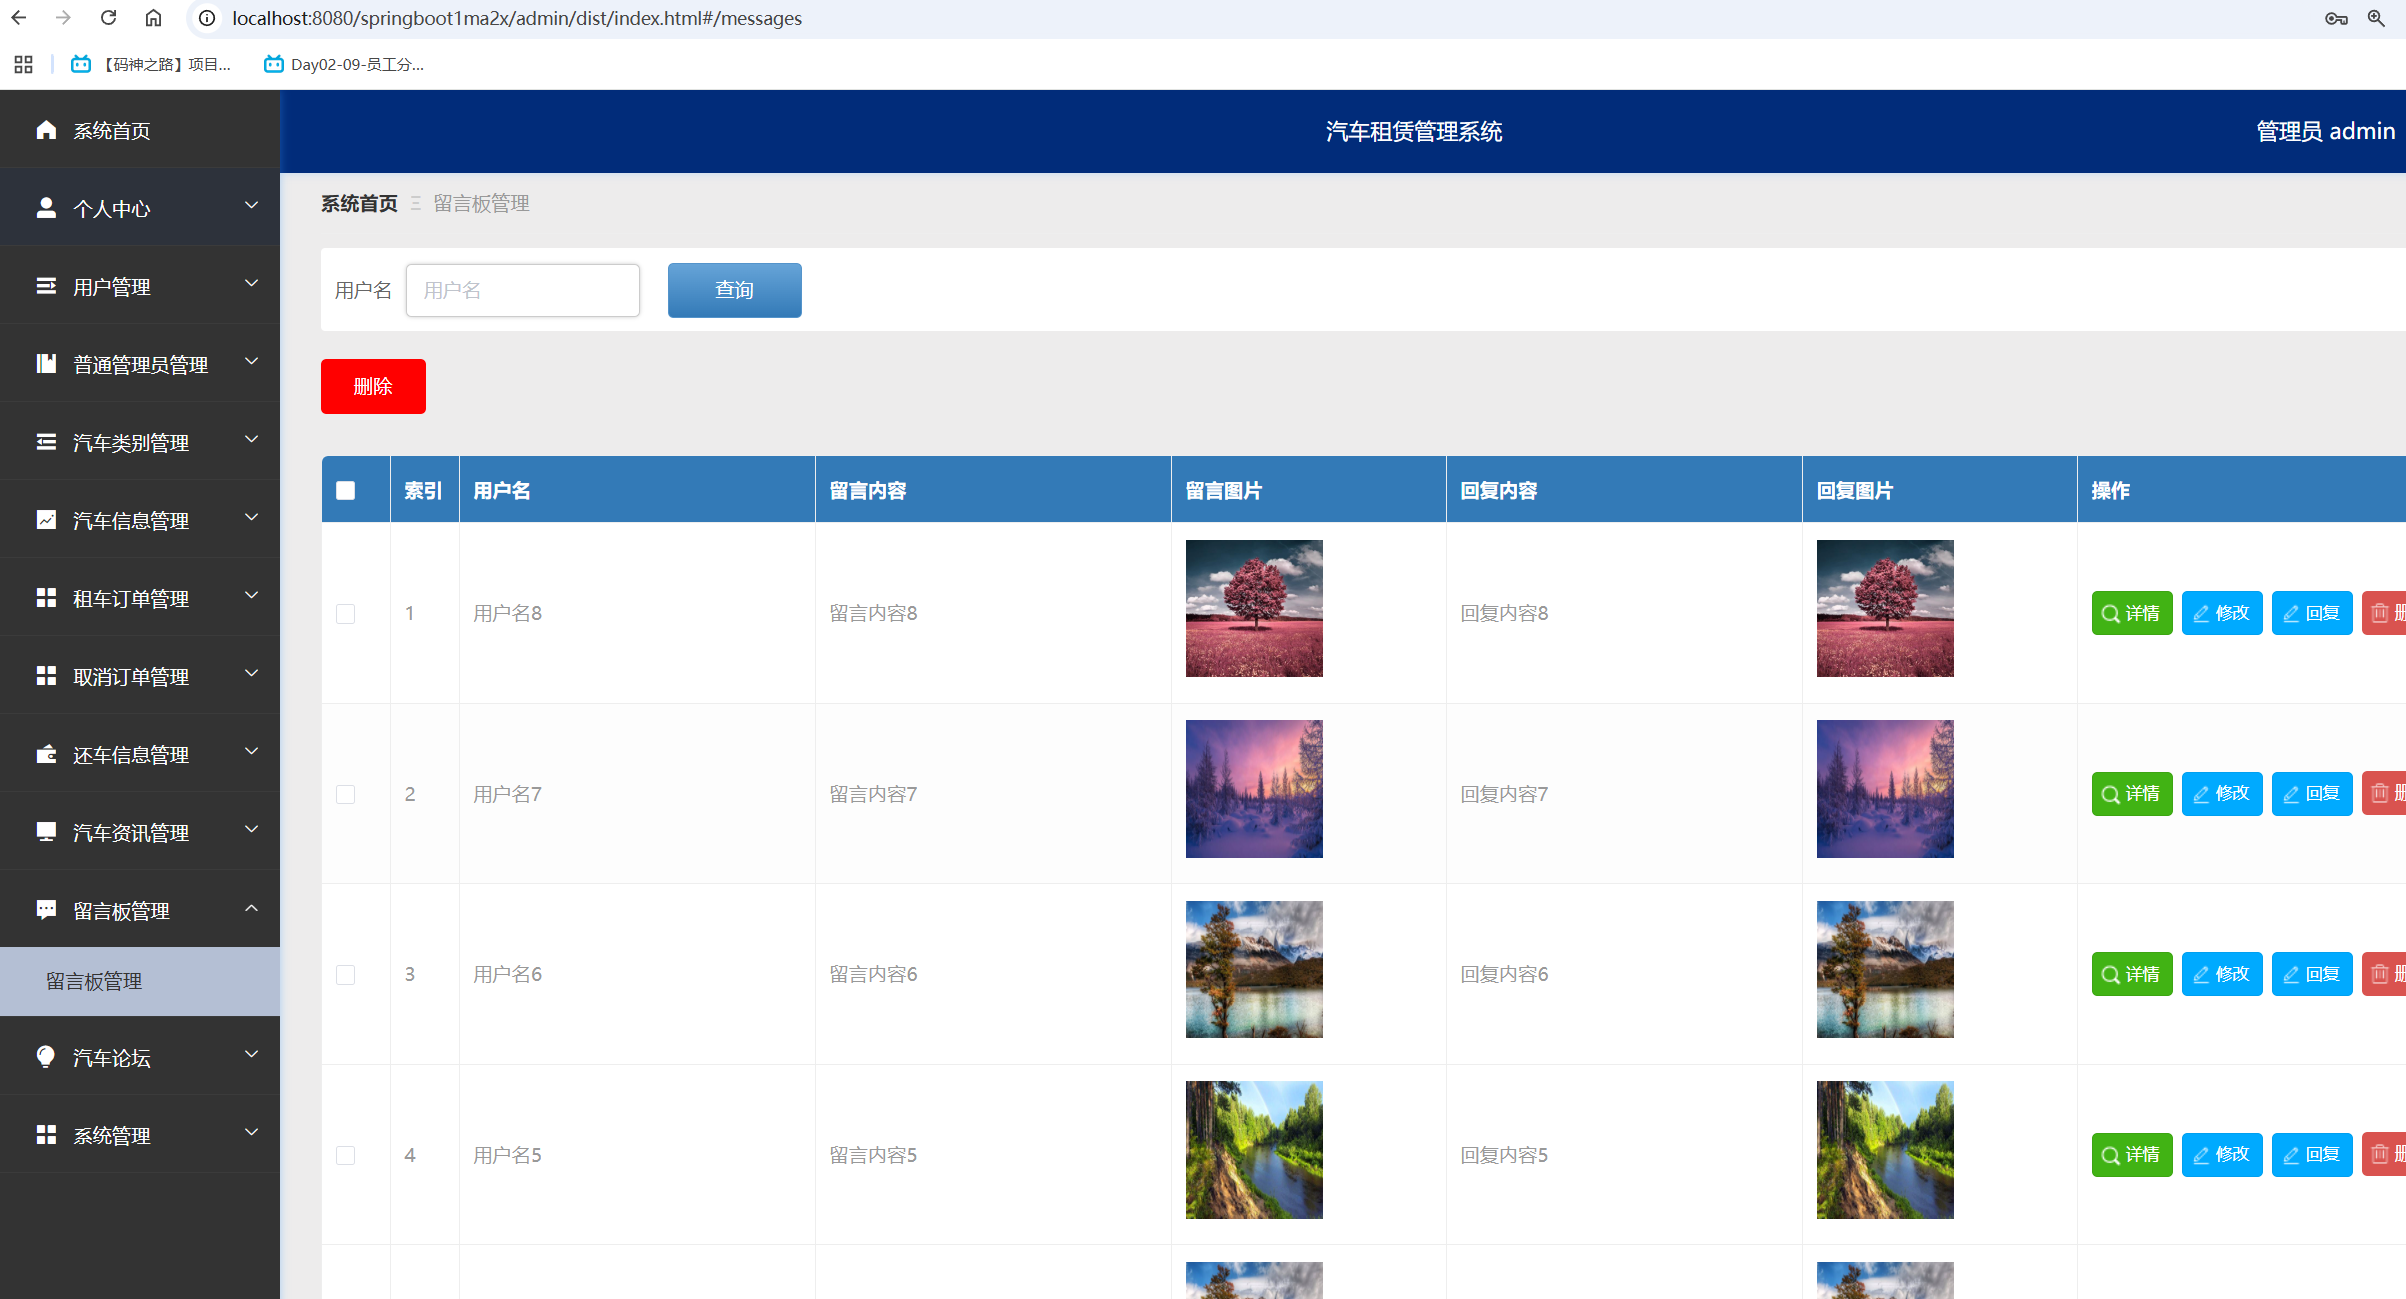Viewport: 2406px width, 1299px height.
Task: Click the house icon beside 系统首页
Action: pyautogui.click(x=46, y=130)
